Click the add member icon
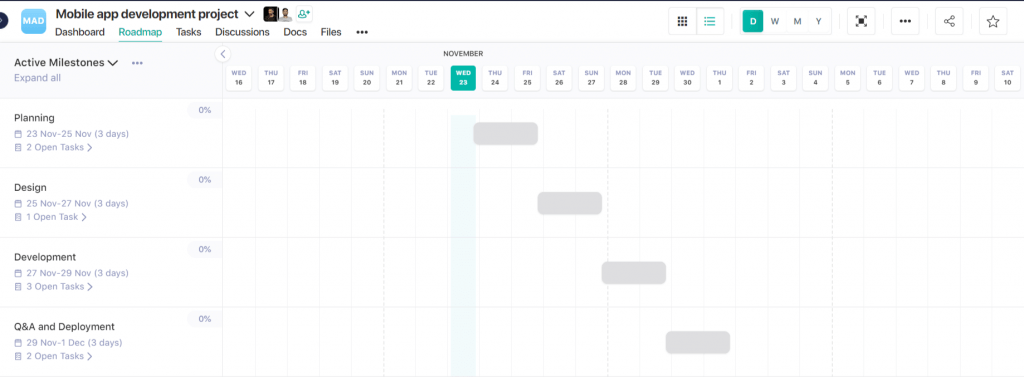Screen dimensions: 1024x377 coord(304,14)
